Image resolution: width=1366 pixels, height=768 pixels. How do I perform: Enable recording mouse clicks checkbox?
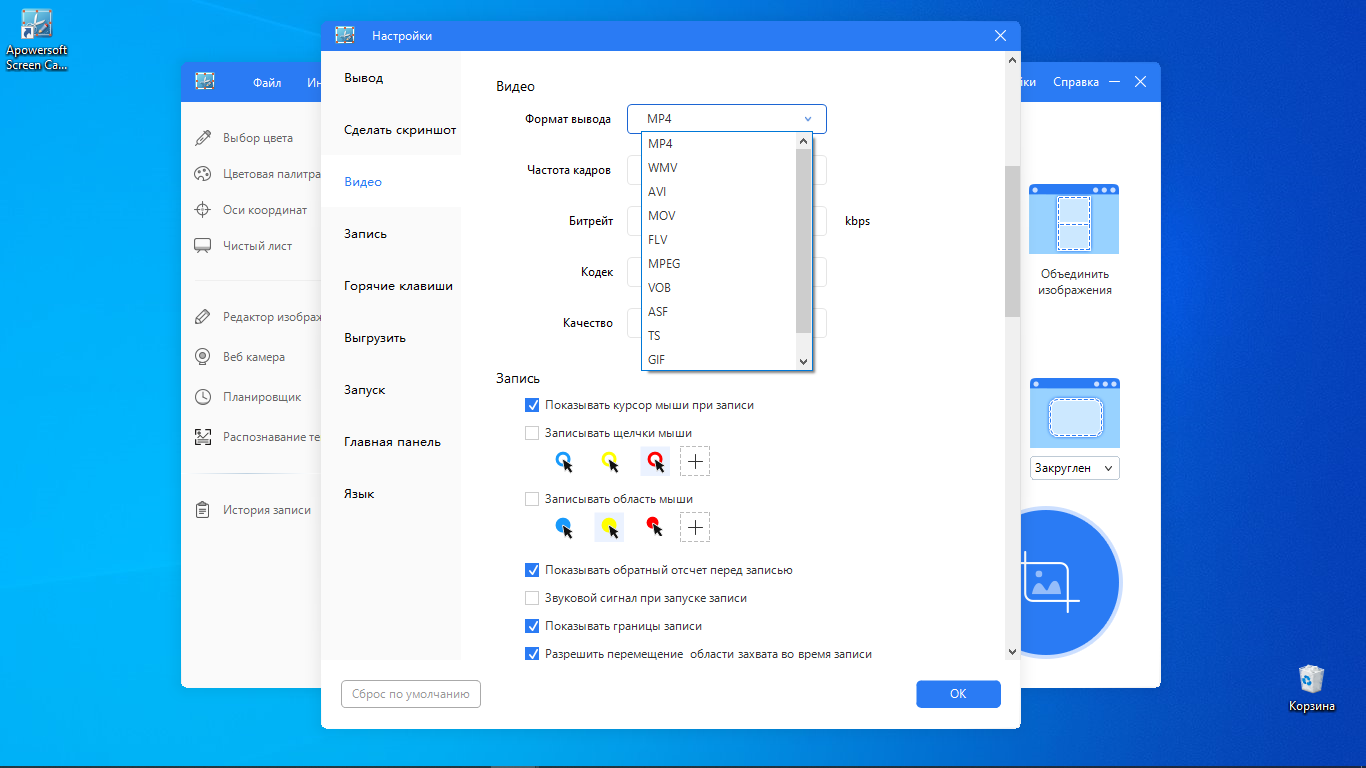[532, 434]
